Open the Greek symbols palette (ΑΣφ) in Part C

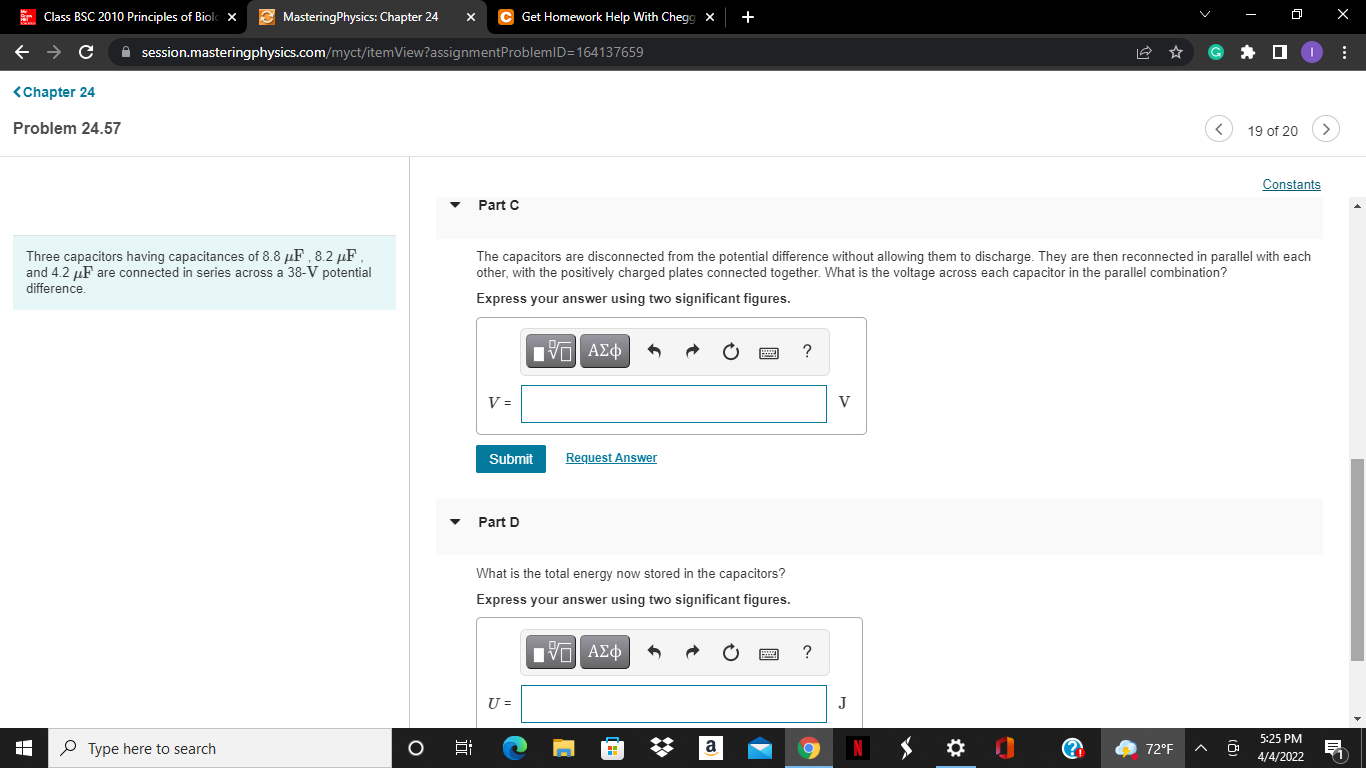coord(604,351)
